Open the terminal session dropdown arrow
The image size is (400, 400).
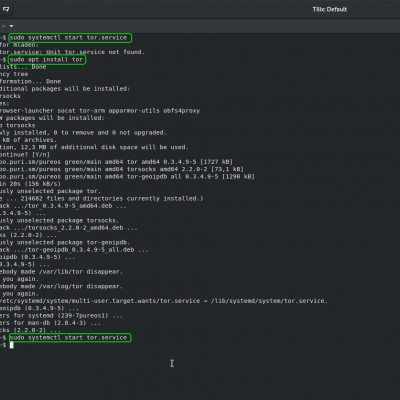coord(11,26)
